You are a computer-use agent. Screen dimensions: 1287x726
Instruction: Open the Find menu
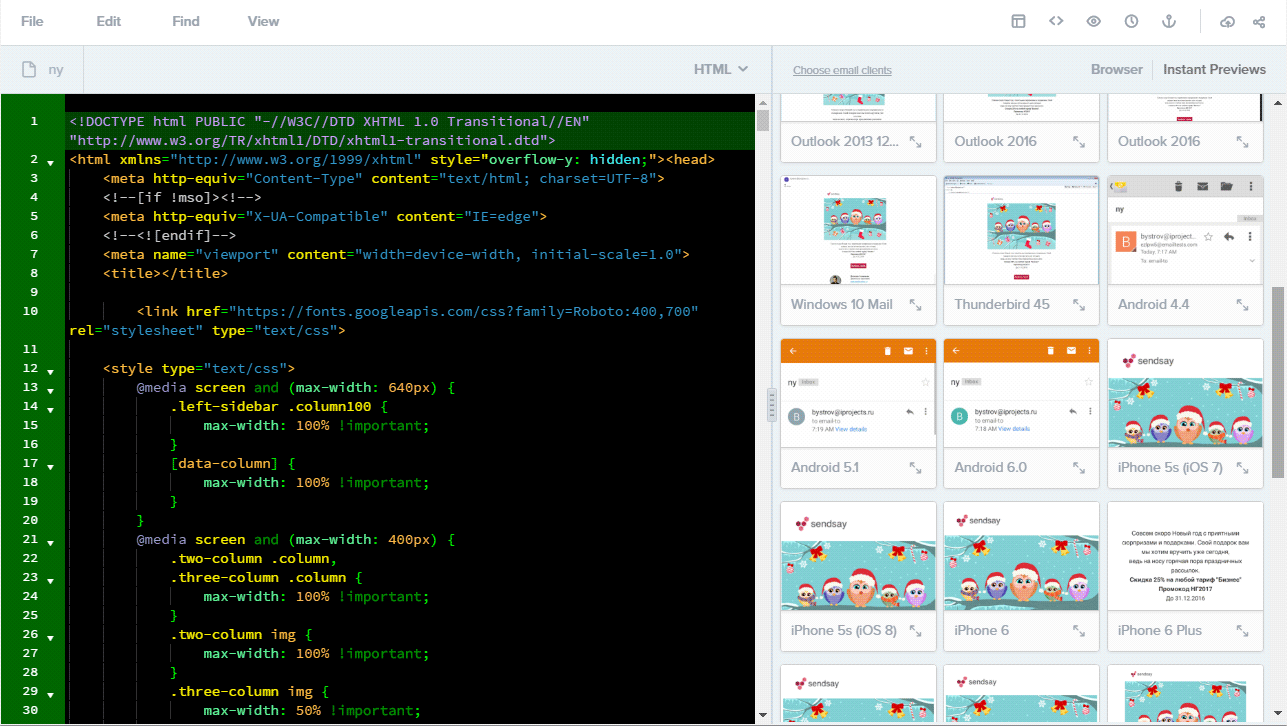[186, 21]
